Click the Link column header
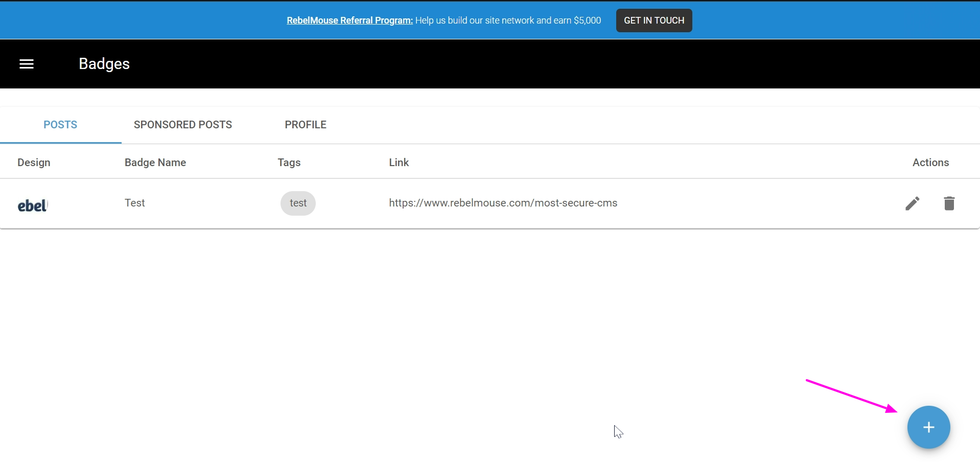 pyautogui.click(x=399, y=162)
